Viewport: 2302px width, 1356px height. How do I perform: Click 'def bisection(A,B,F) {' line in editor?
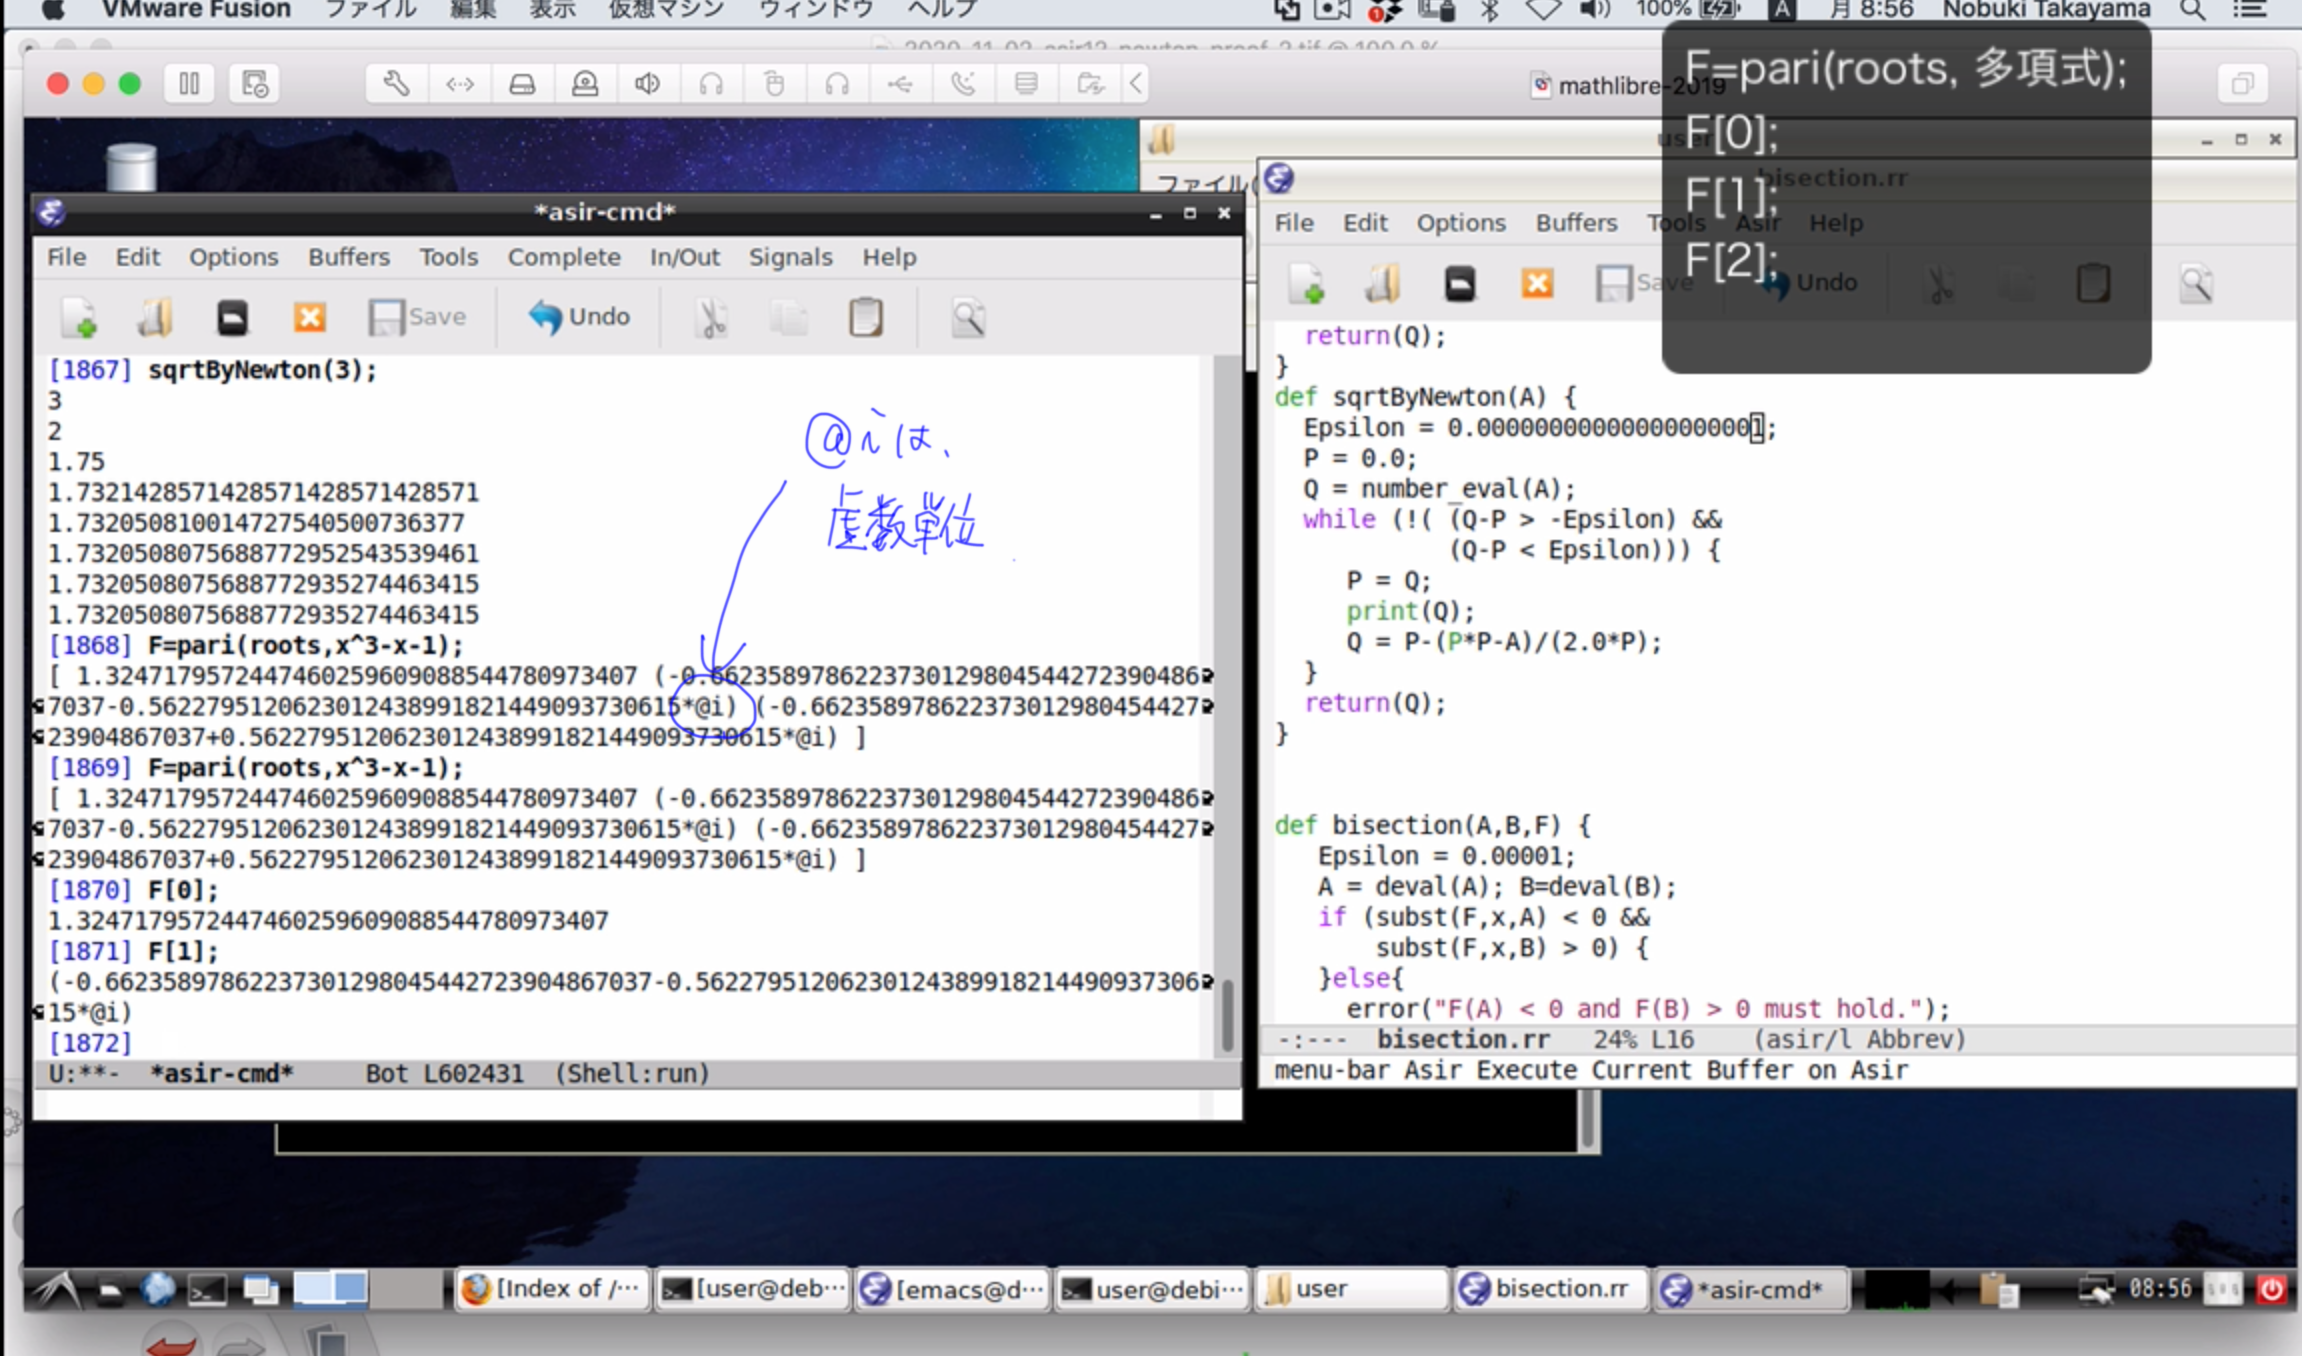point(1432,825)
